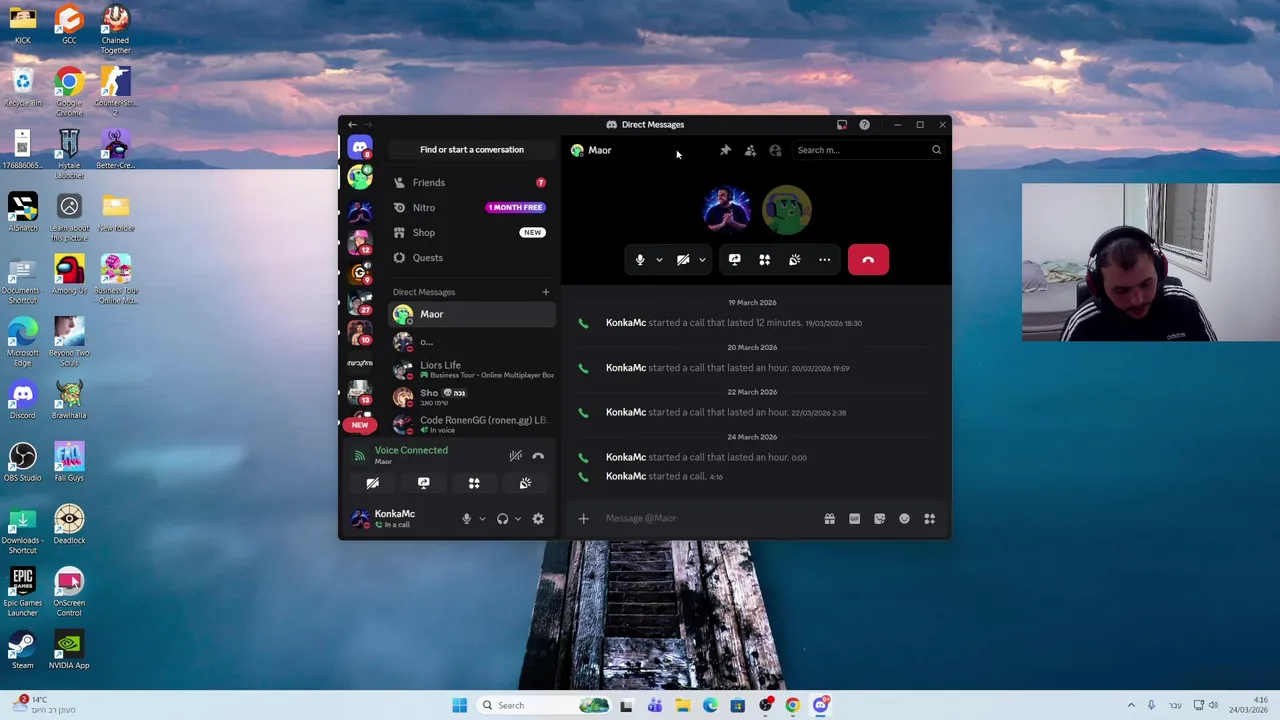Viewport: 1280px width, 720px height.
Task: Open GIF picker
Action: [854, 518]
